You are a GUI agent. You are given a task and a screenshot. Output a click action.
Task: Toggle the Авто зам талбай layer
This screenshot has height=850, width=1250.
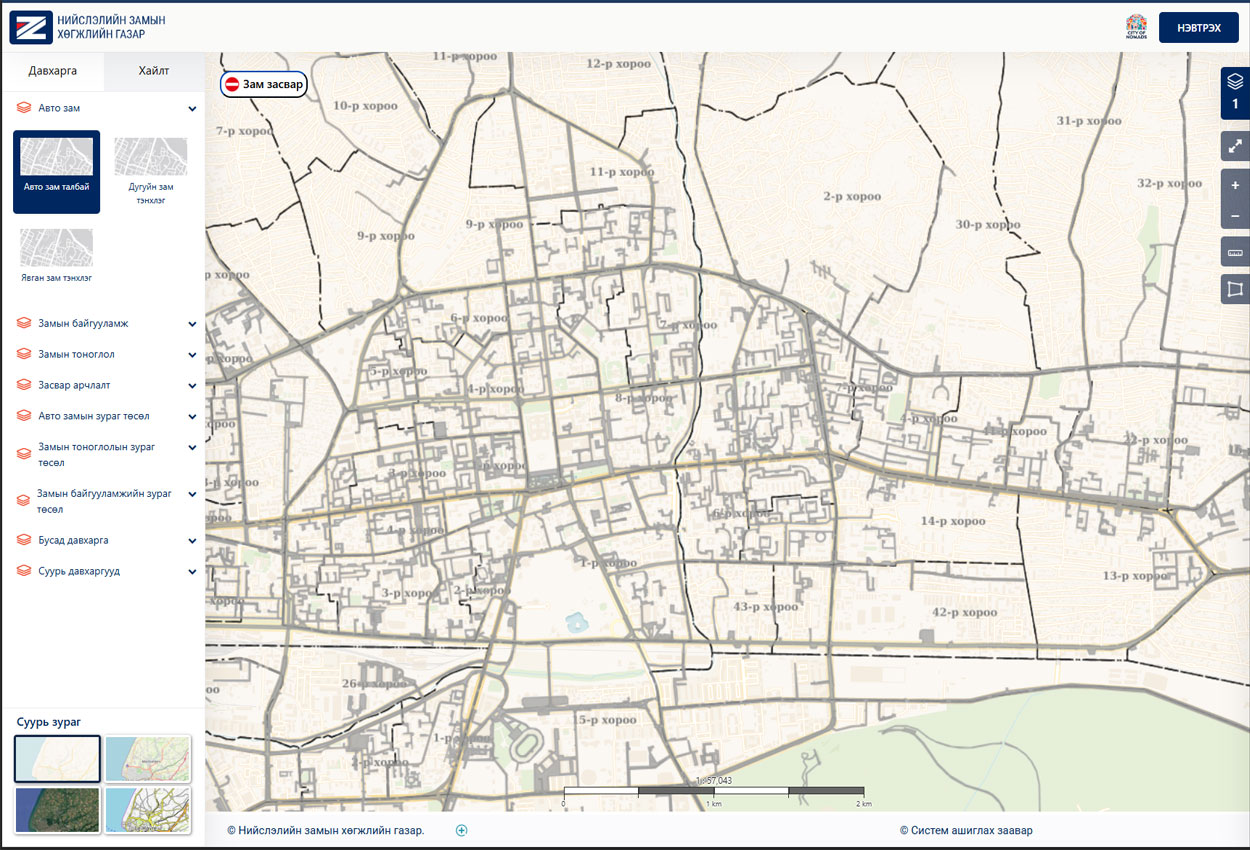tap(57, 171)
